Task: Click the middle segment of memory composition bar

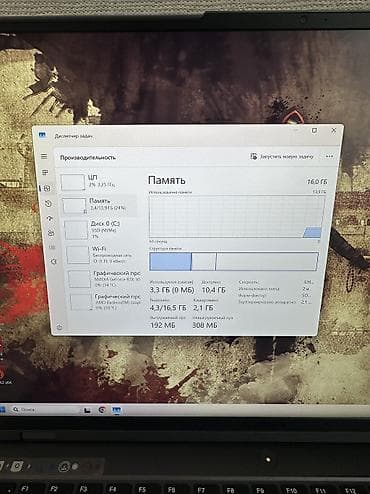Action: click(x=204, y=261)
